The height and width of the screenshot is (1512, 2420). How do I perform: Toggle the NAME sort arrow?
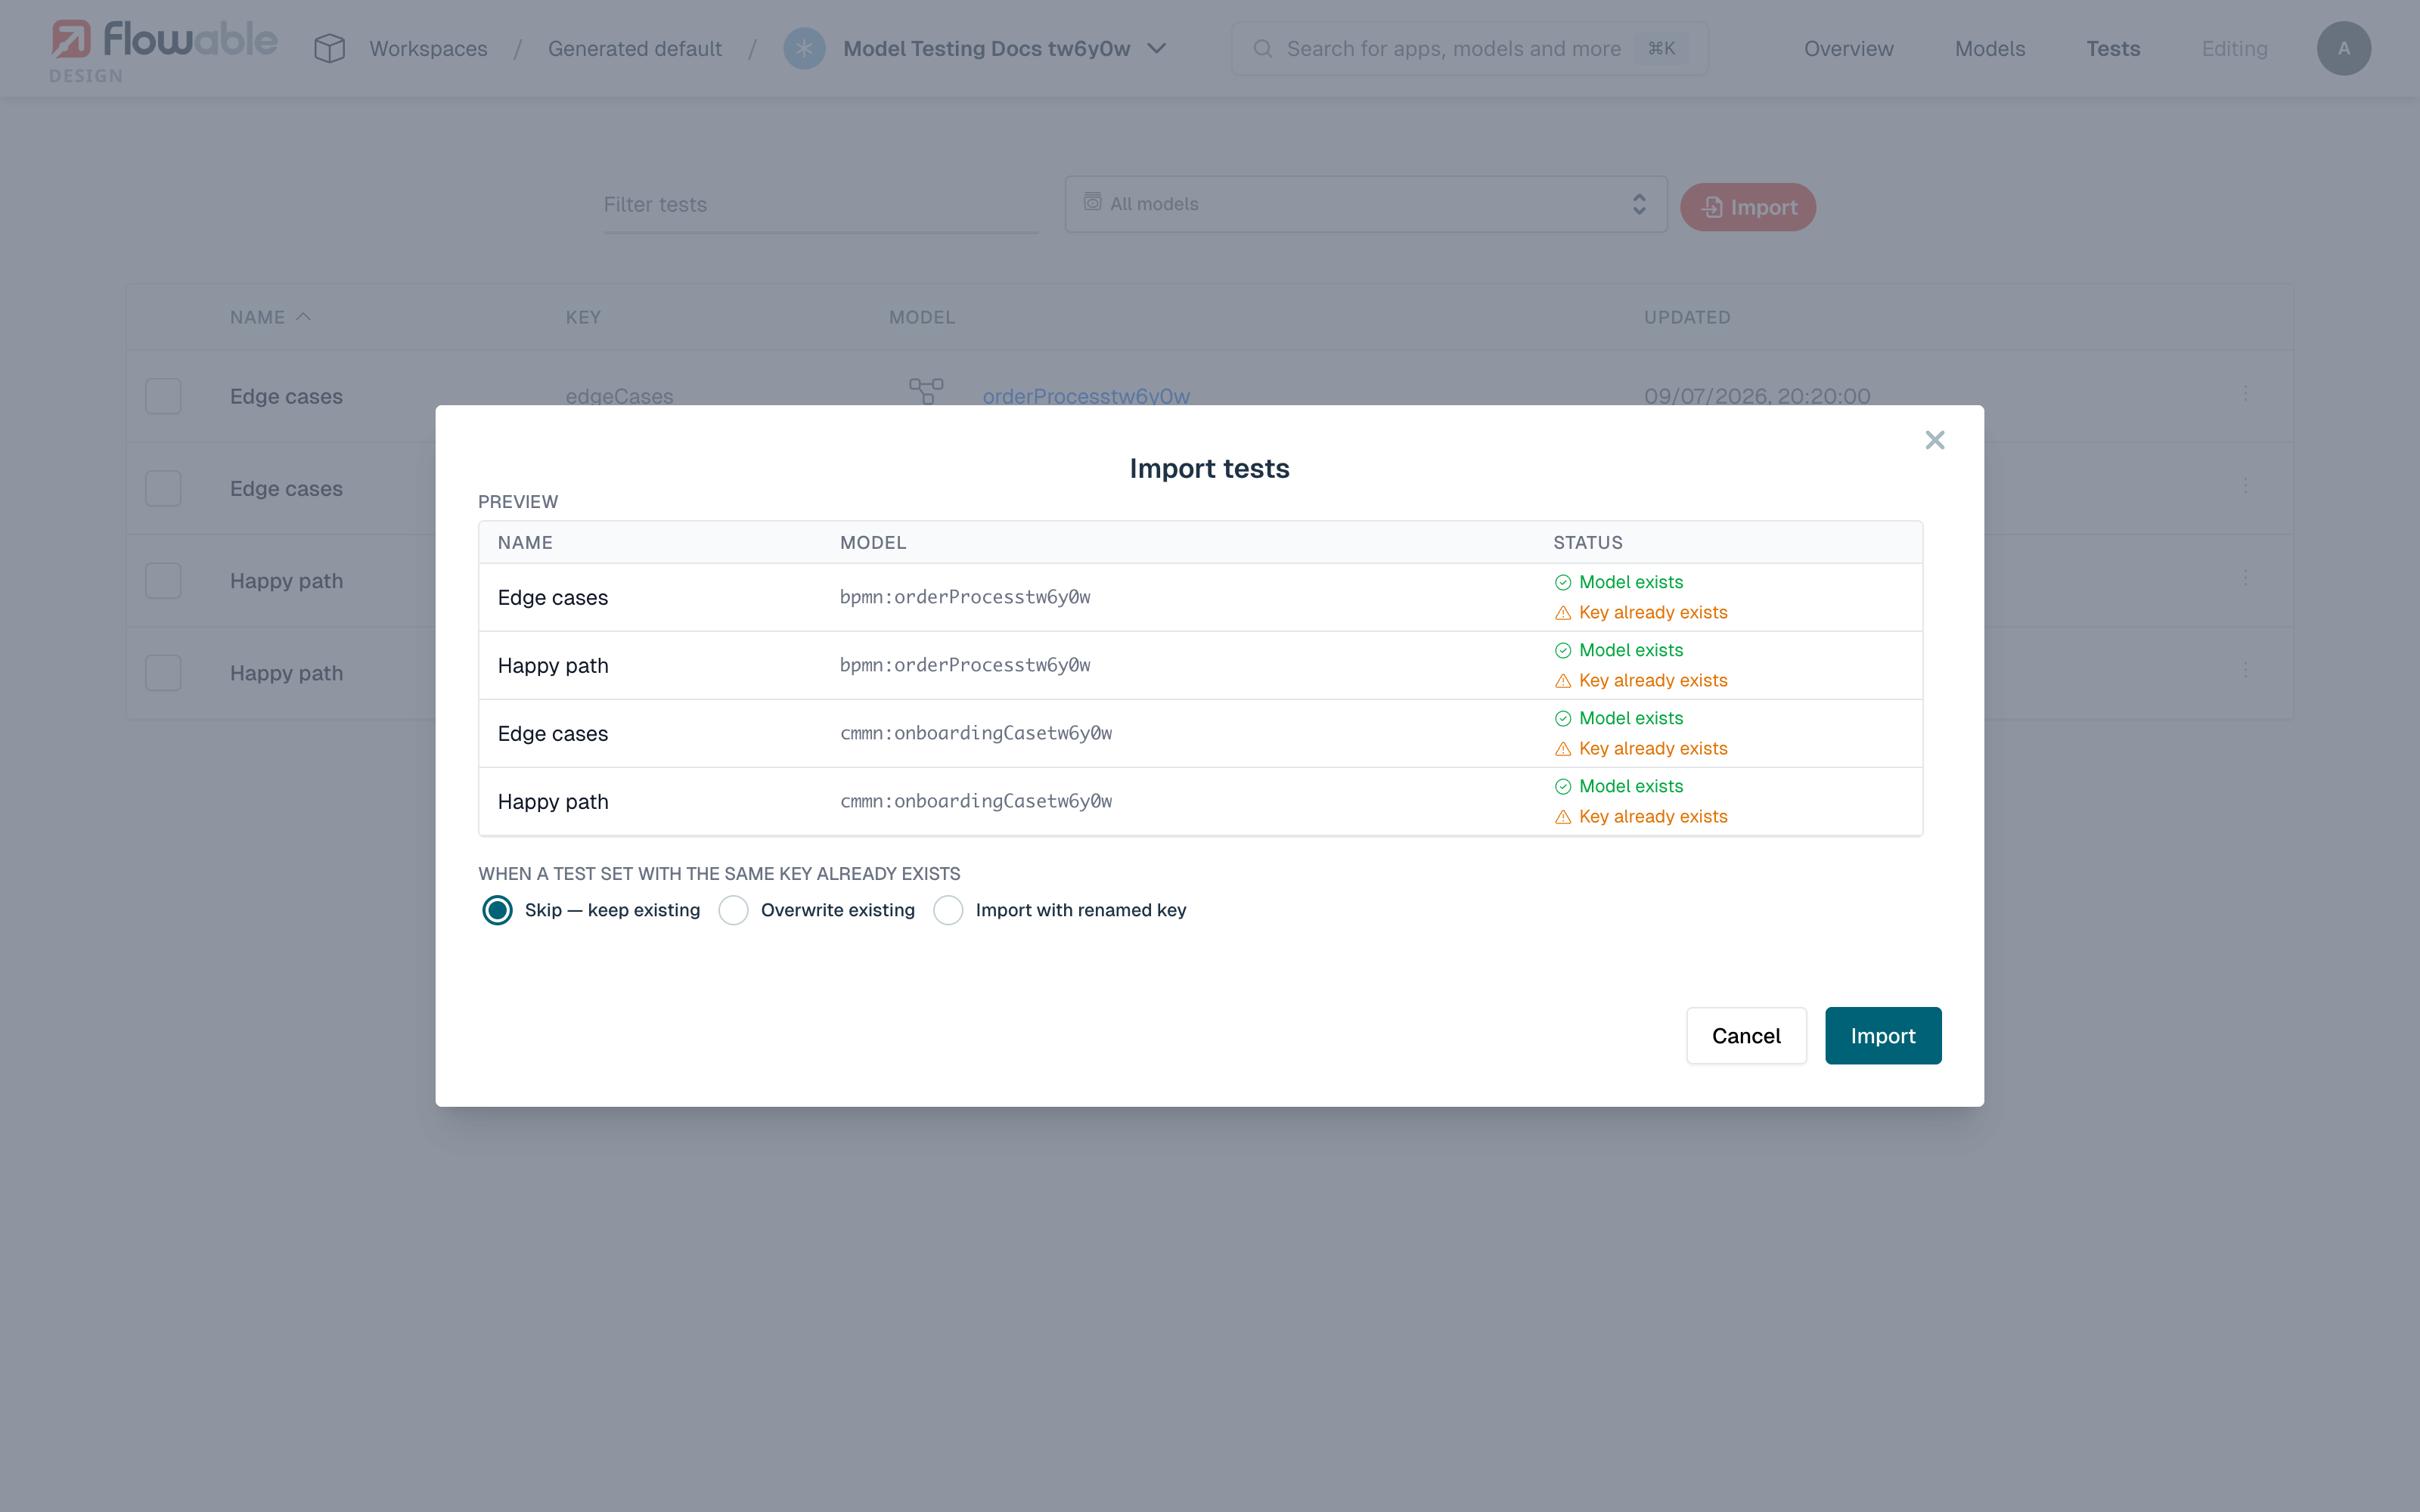303,316
